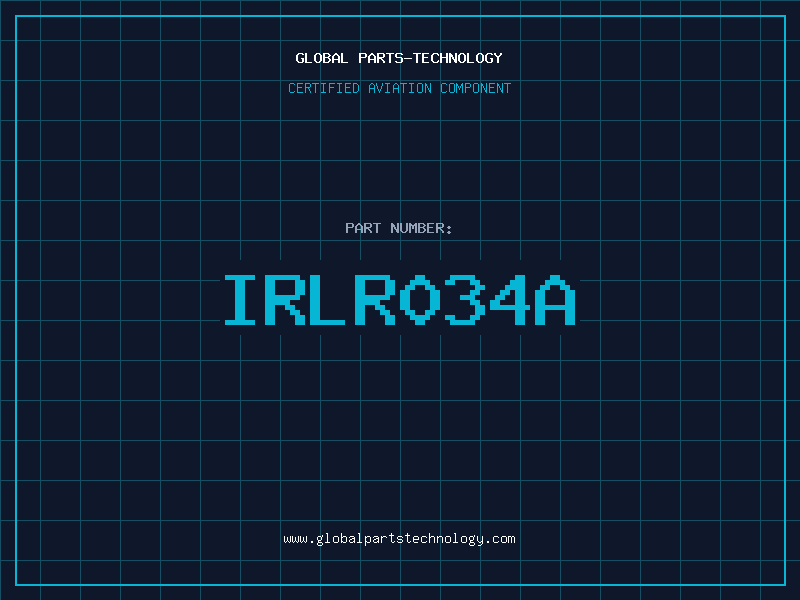Open the www.globalpartstechnology.com link
Image resolution: width=800 pixels, height=600 pixels.
[x=399, y=539]
